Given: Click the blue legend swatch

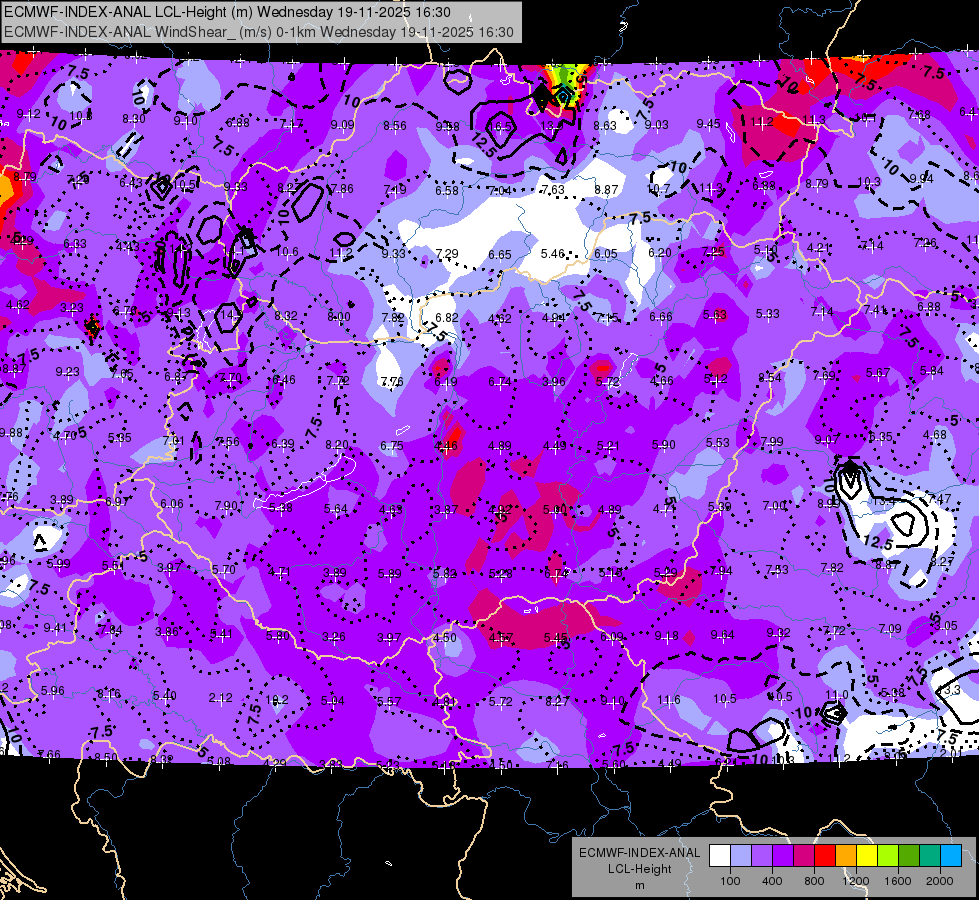Looking at the screenshot, I should coord(951,856).
